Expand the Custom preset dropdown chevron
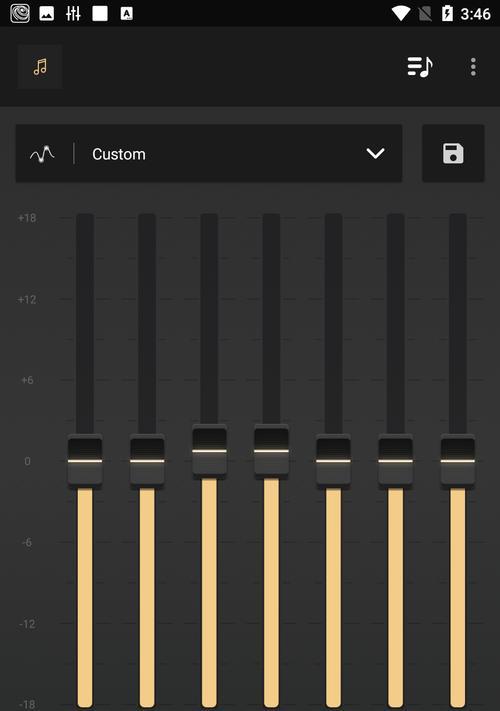Image resolution: width=500 pixels, height=711 pixels. pyautogui.click(x=375, y=153)
